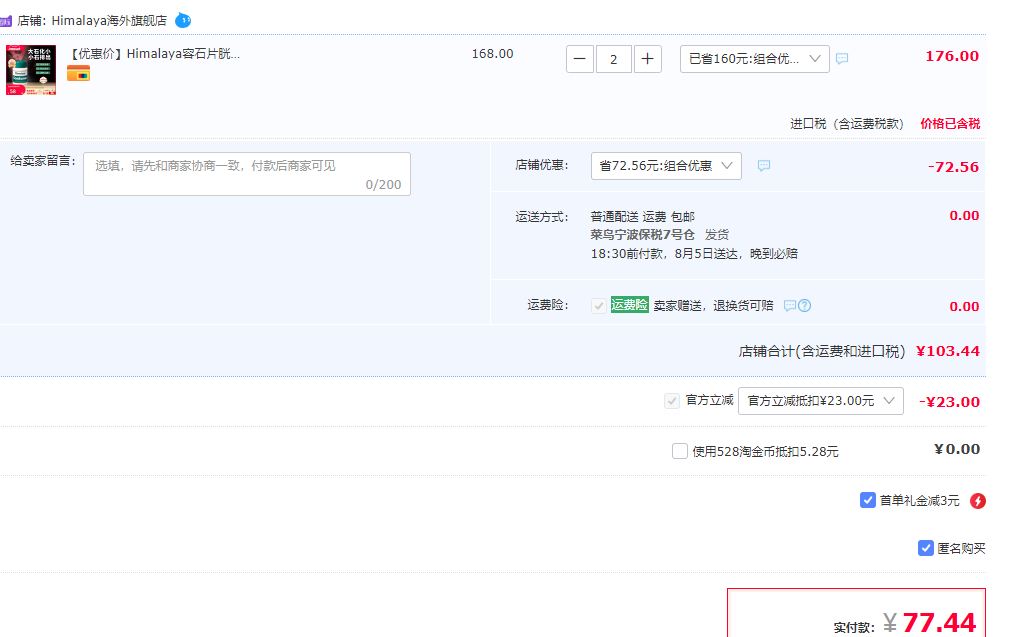Click the 菜鸟宁波保税7号仓 warehouse text
Viewport: 1014px width, 637px height.
[642, 235]
